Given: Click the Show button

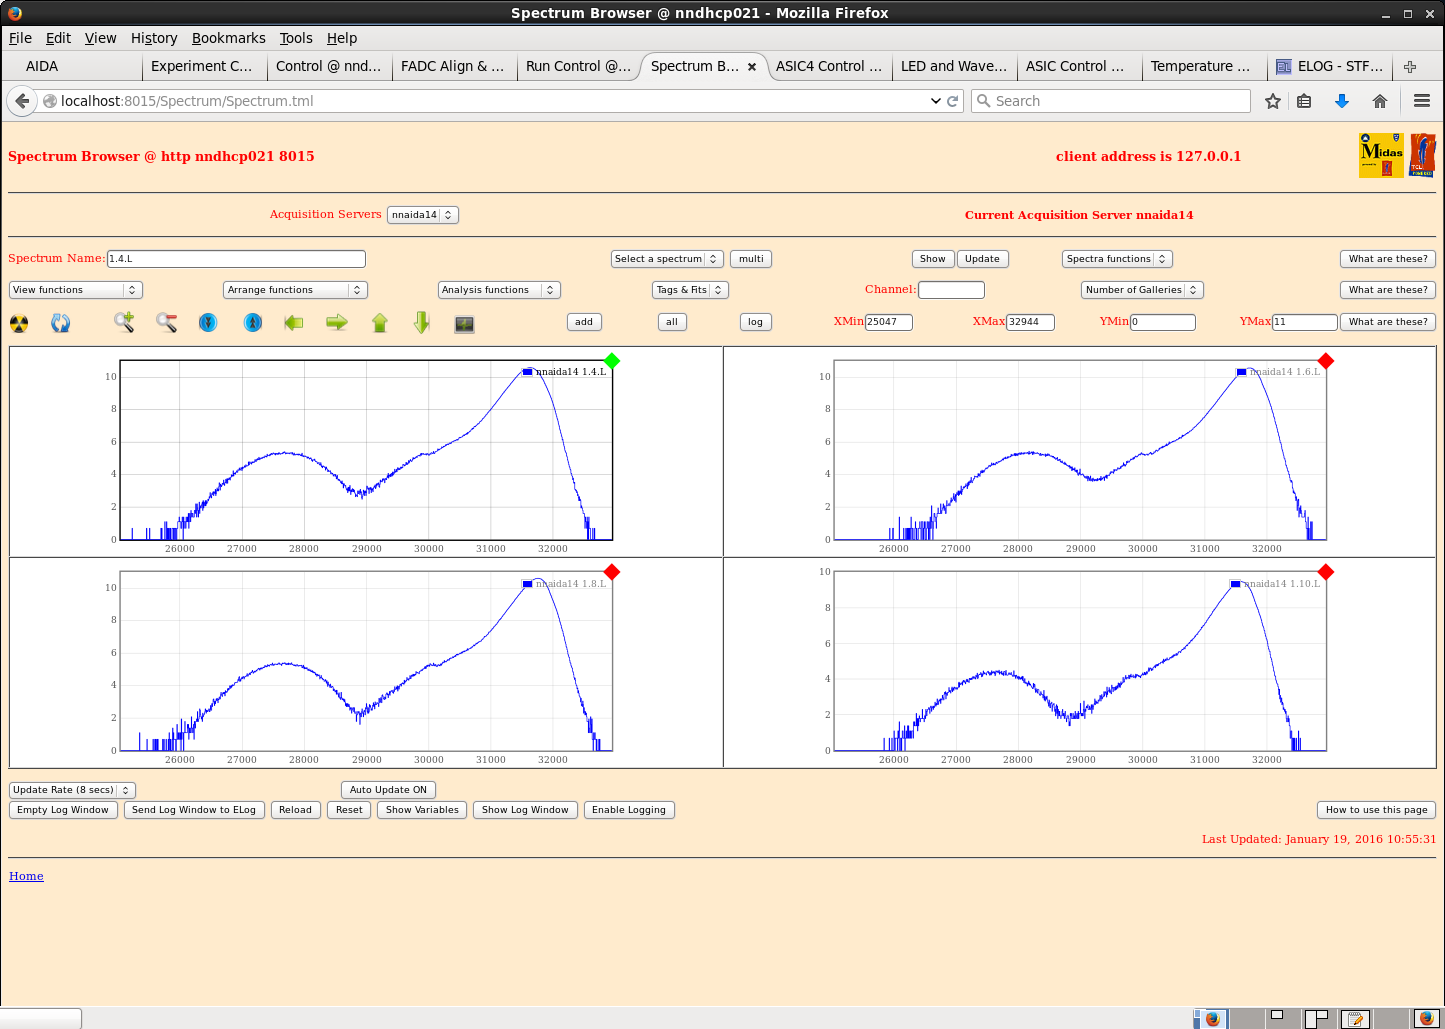Looking at the screenshot, I should coord(933,259).
